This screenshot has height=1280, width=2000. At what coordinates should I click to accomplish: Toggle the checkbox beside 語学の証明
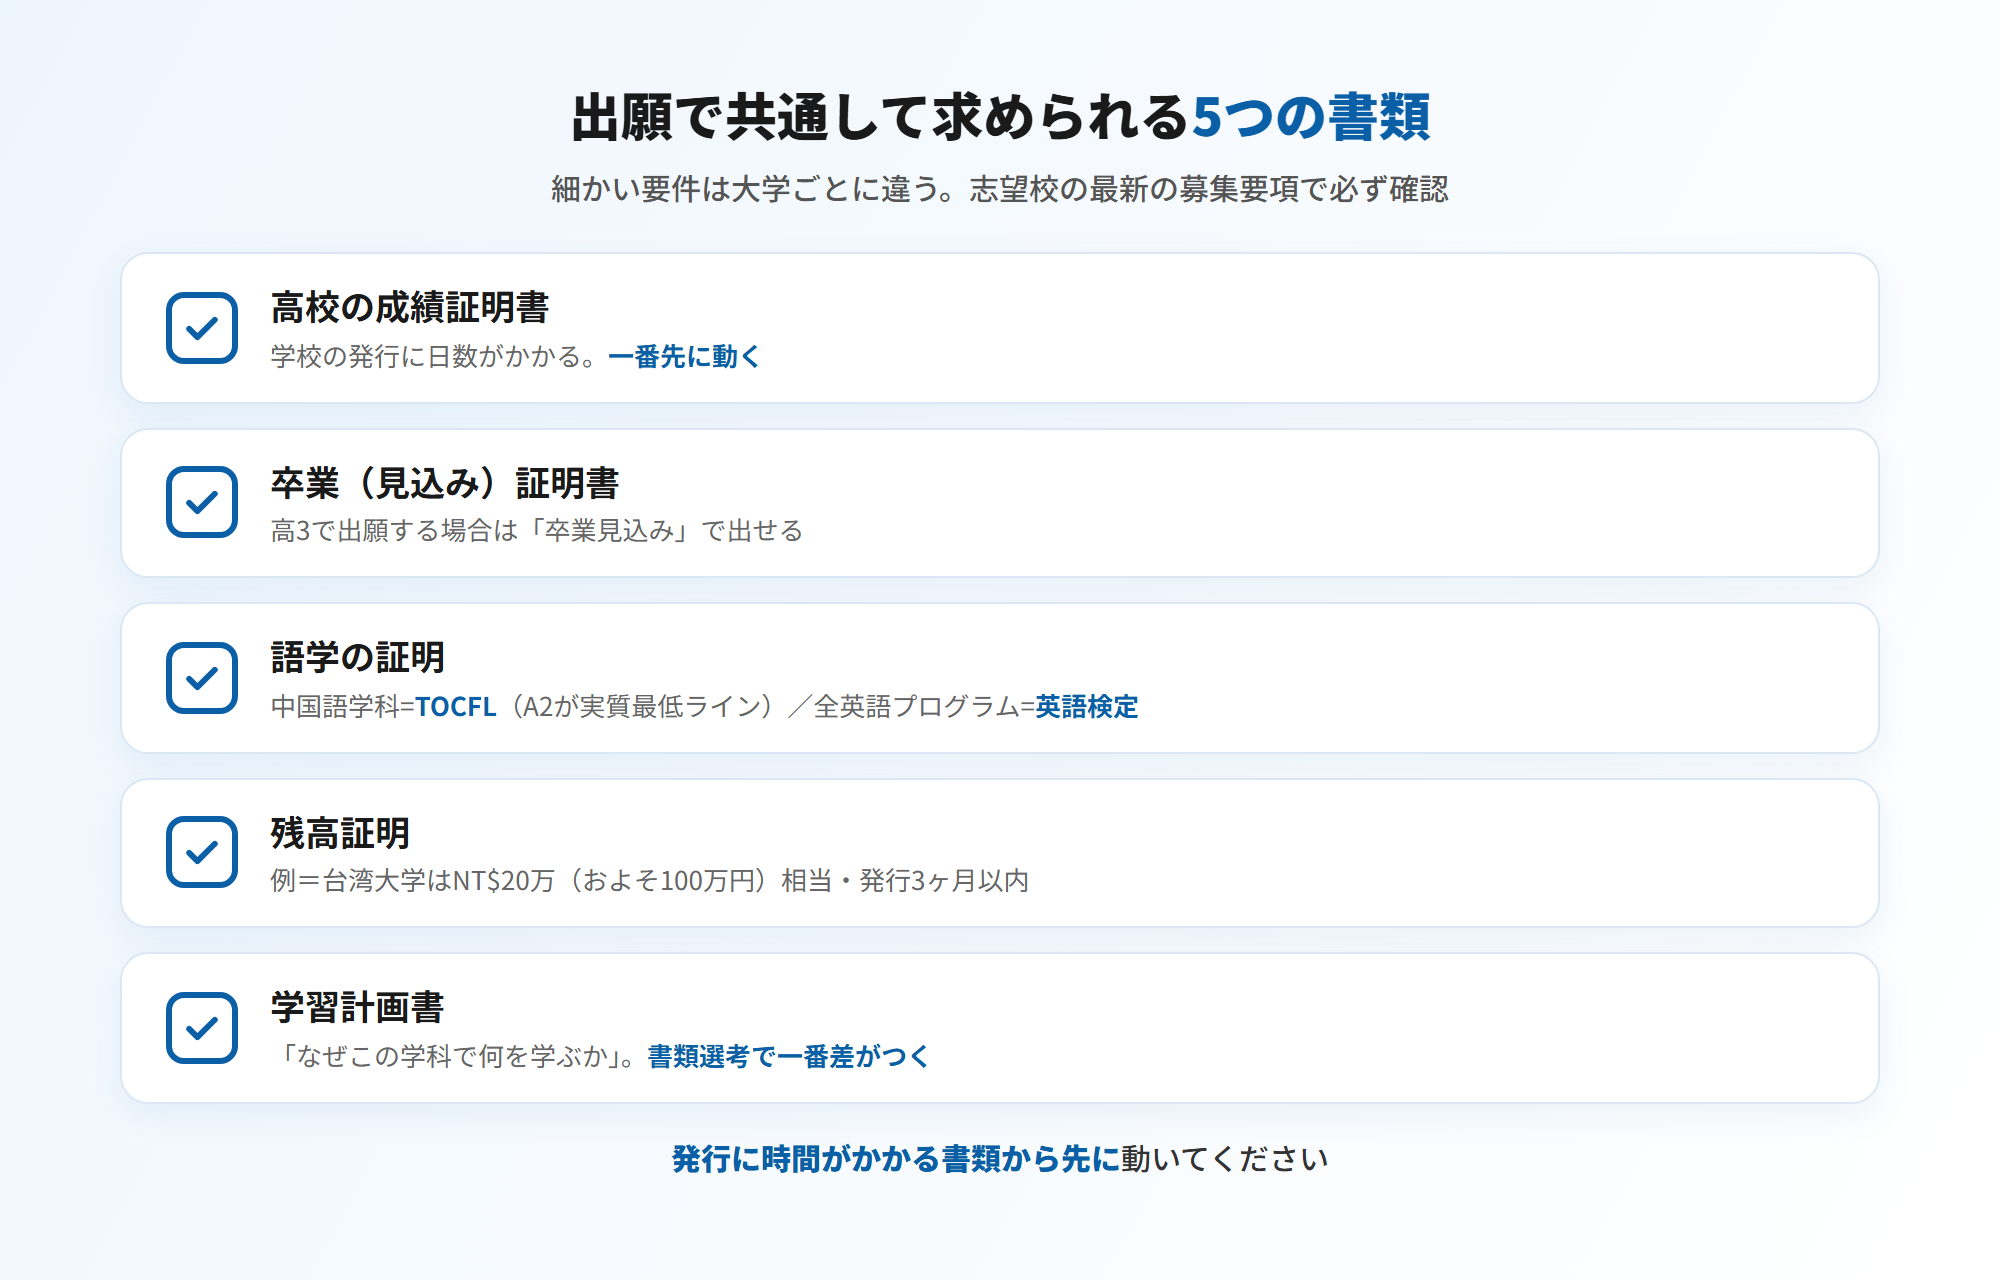coord(202,678)
